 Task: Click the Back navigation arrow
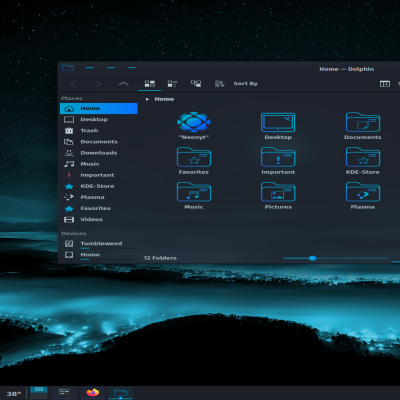(x=73, y=84)
